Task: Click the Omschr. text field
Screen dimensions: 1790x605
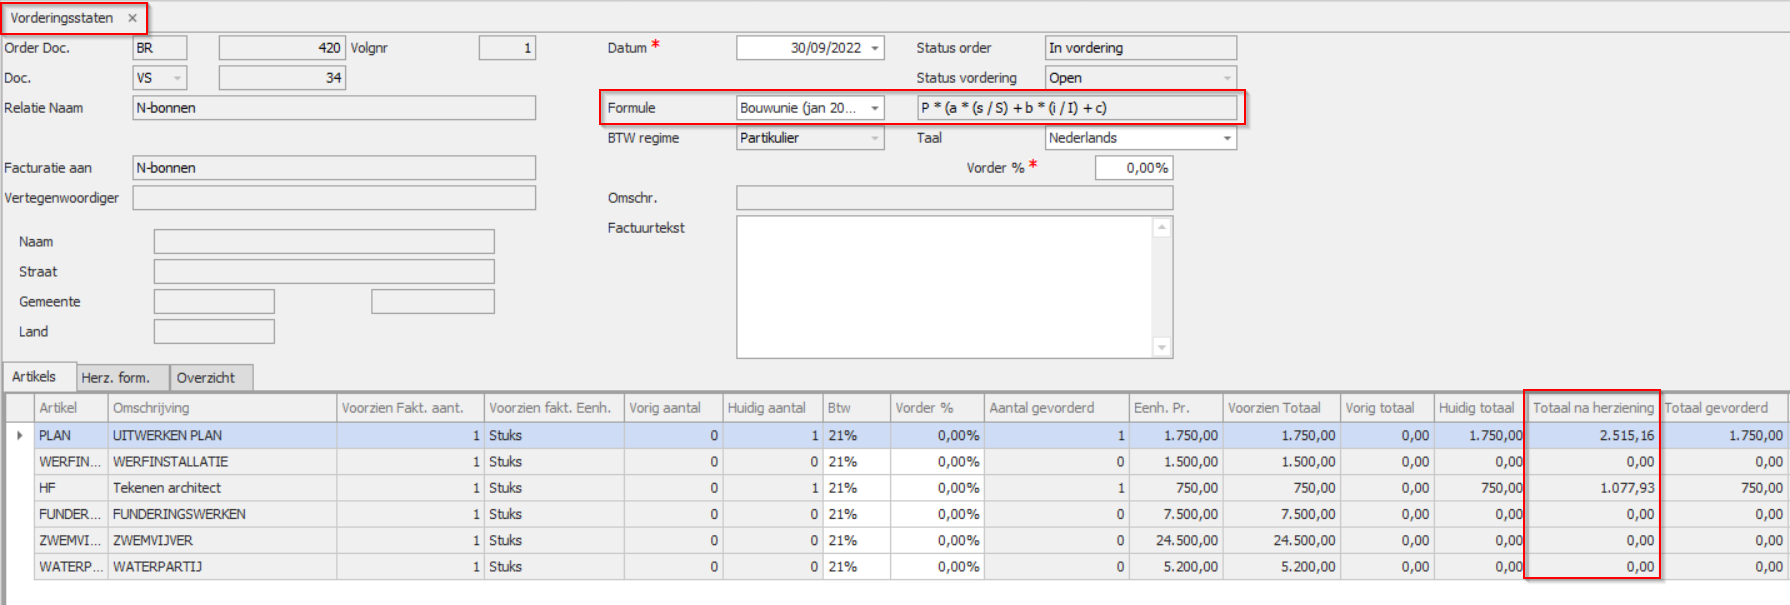Action: (954, 198)
